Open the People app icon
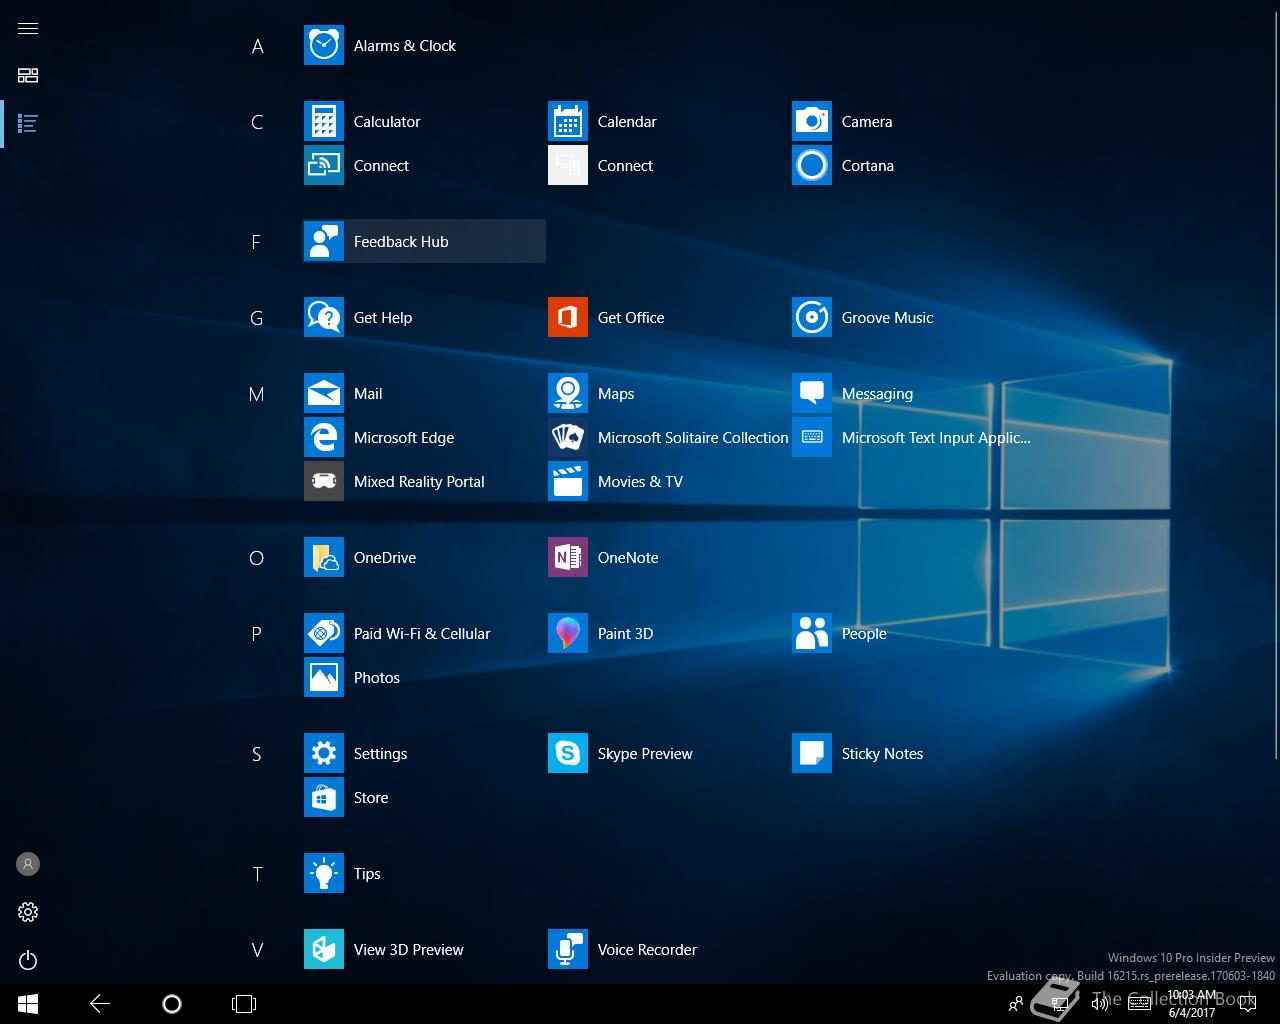Viewport: 1280px width, 1024px height. [812, 634]
